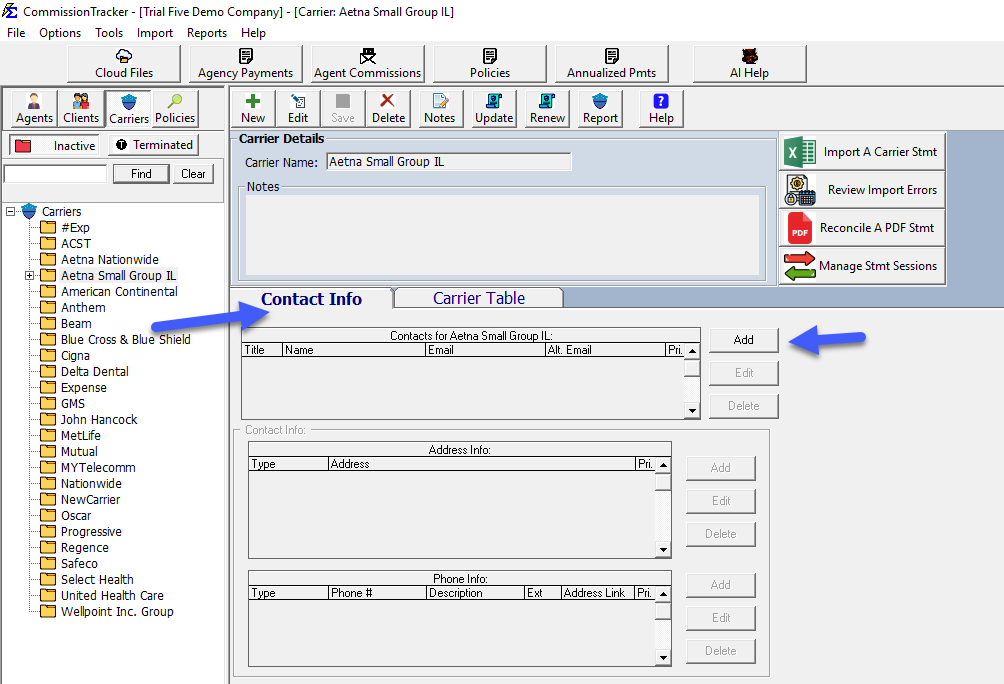Open Cloud Files from the top toolbar
Screen dimensions: 1004x684
tap(123, 62)
